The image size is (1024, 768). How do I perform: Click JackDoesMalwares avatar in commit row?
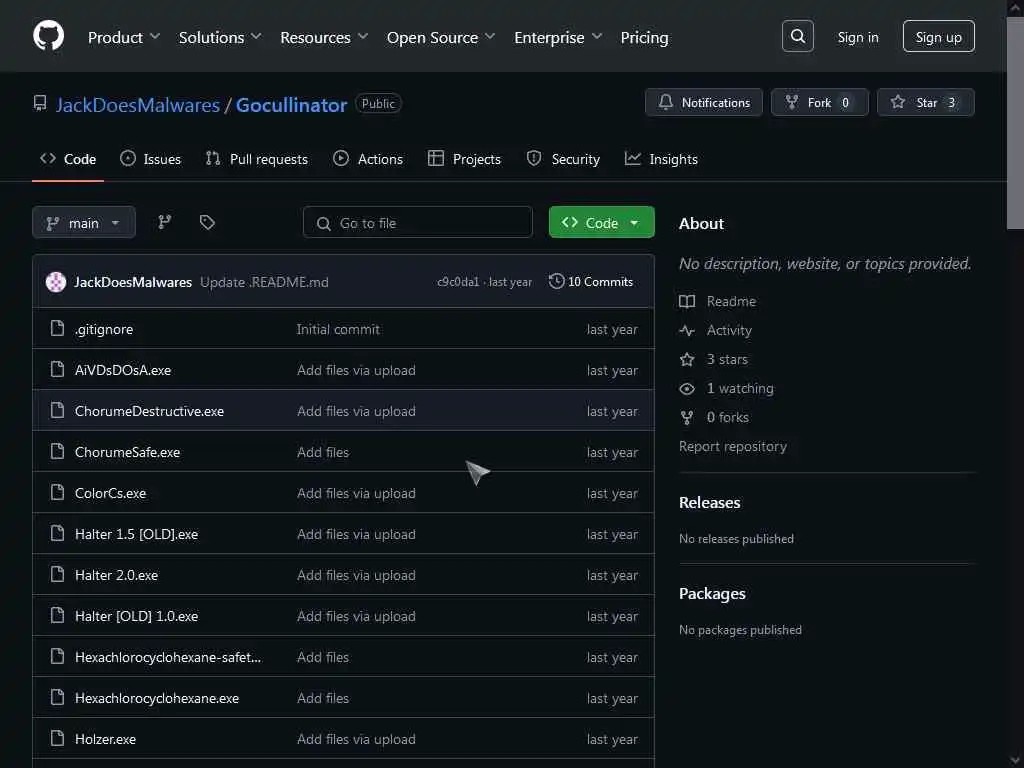coord(56,282)
